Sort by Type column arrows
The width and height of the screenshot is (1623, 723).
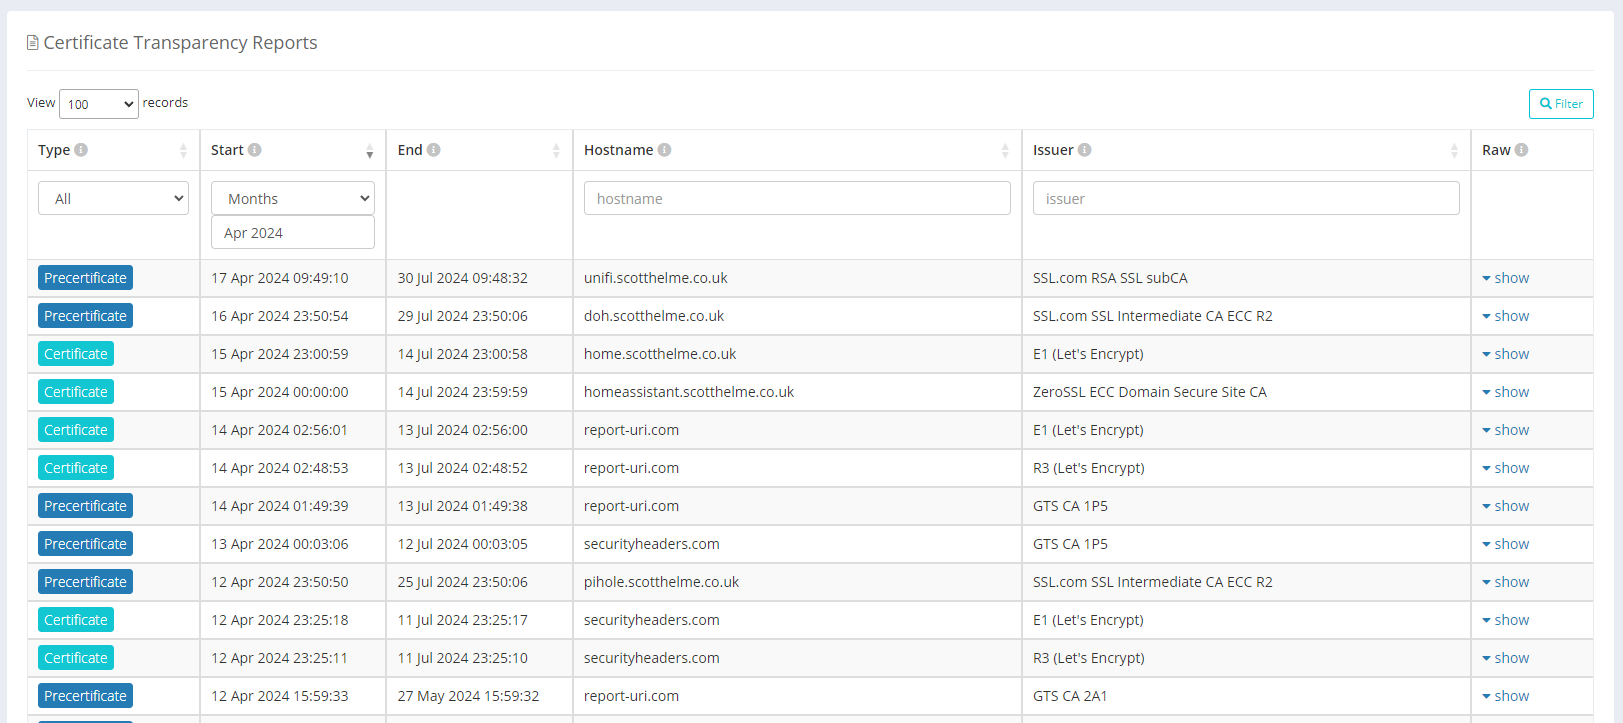click(x=183, y=151)
